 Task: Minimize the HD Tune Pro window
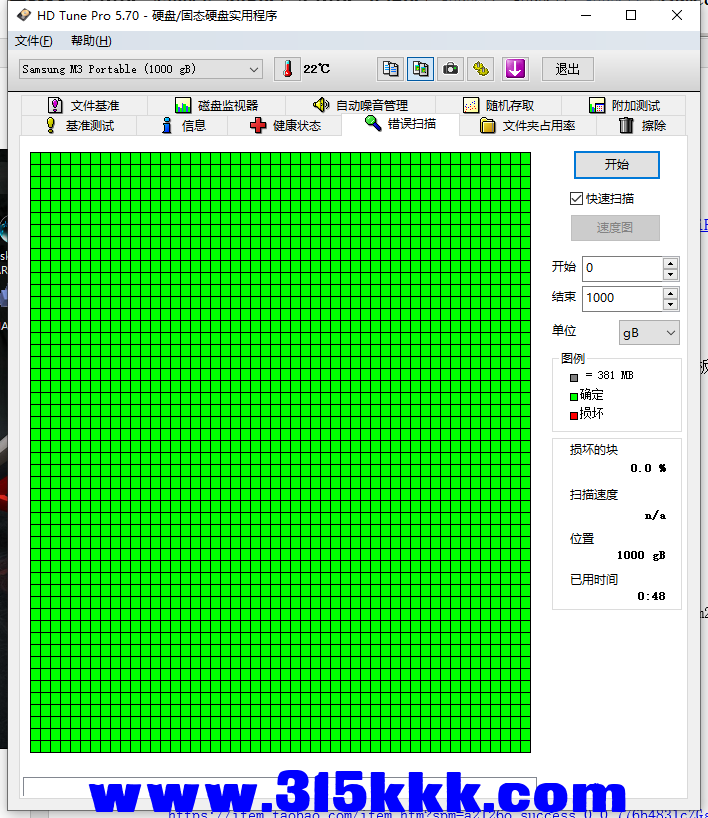(586, 15)
